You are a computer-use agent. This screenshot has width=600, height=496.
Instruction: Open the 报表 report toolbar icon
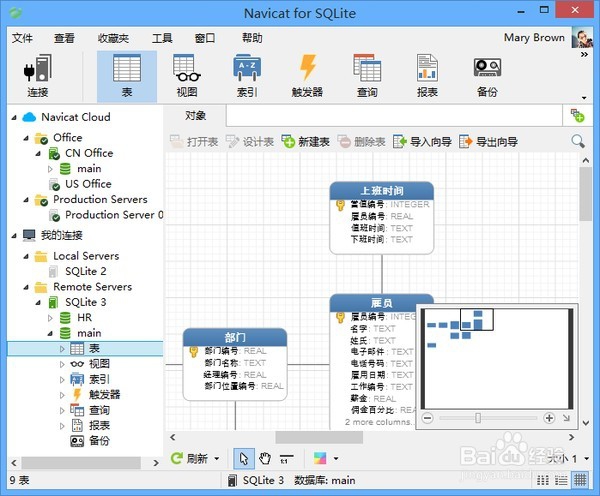pos(427,76)
